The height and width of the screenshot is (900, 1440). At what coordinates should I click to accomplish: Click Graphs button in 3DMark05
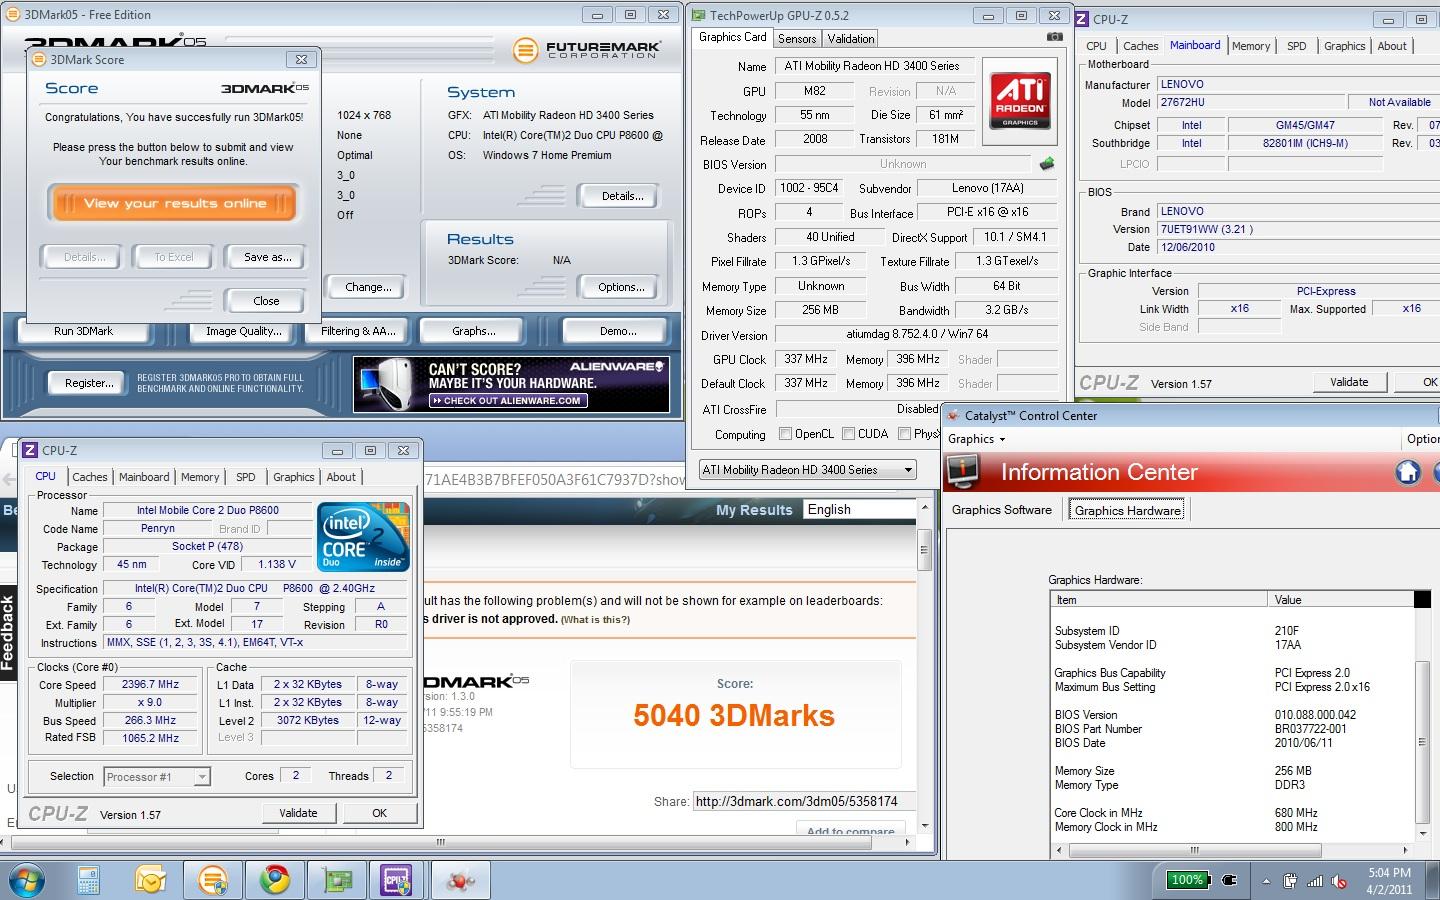coord(474,331)
